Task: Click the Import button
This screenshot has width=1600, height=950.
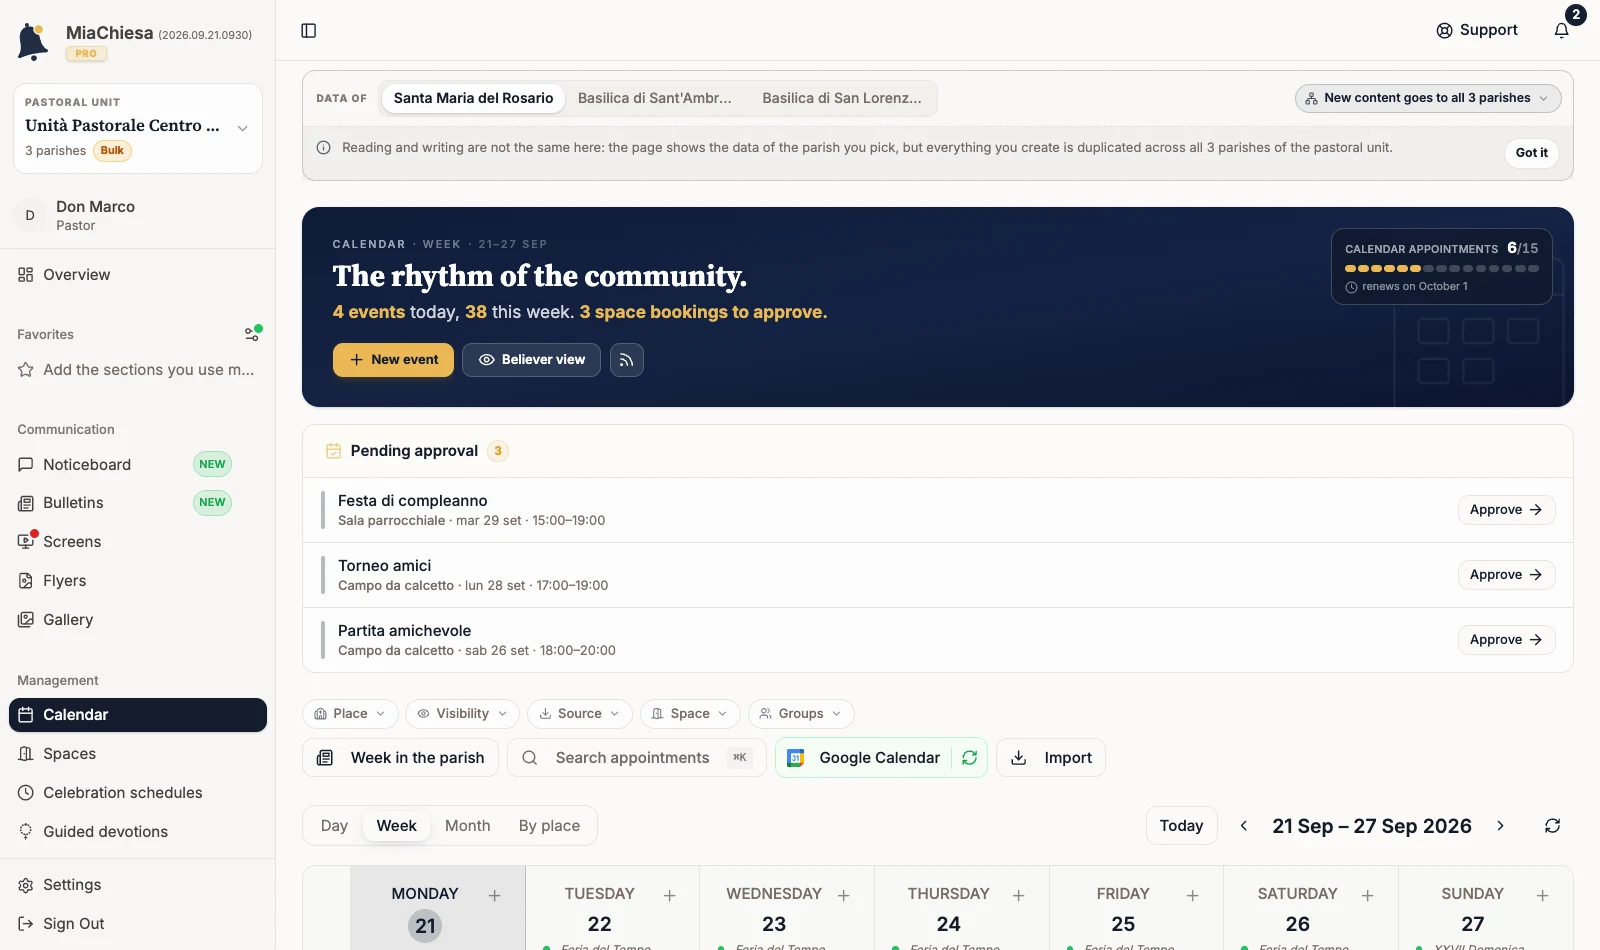Action: coord(1051,758)
